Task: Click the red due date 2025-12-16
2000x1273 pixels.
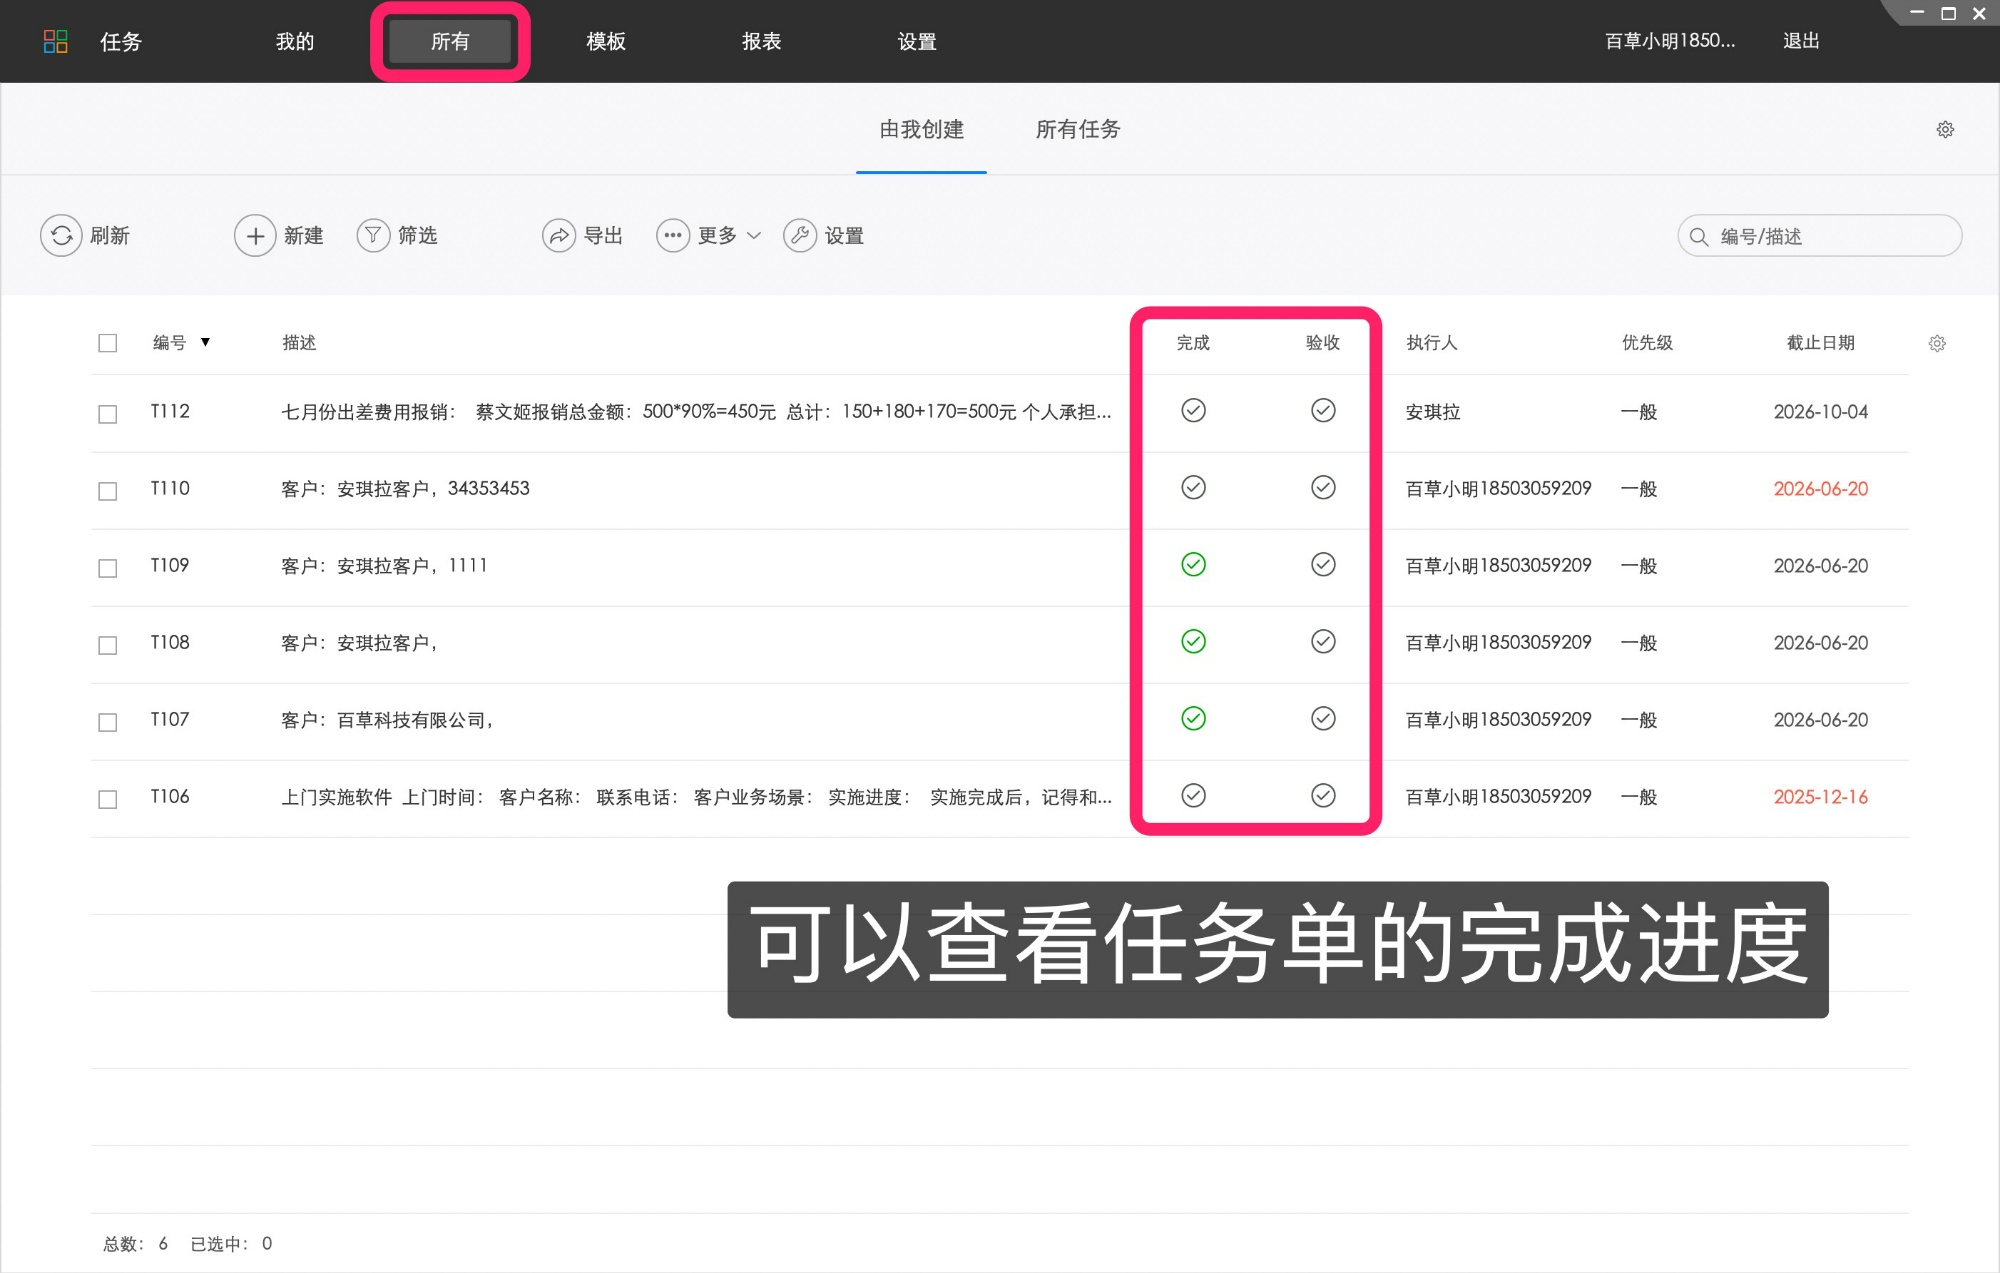Action: tap(1821, 797)
